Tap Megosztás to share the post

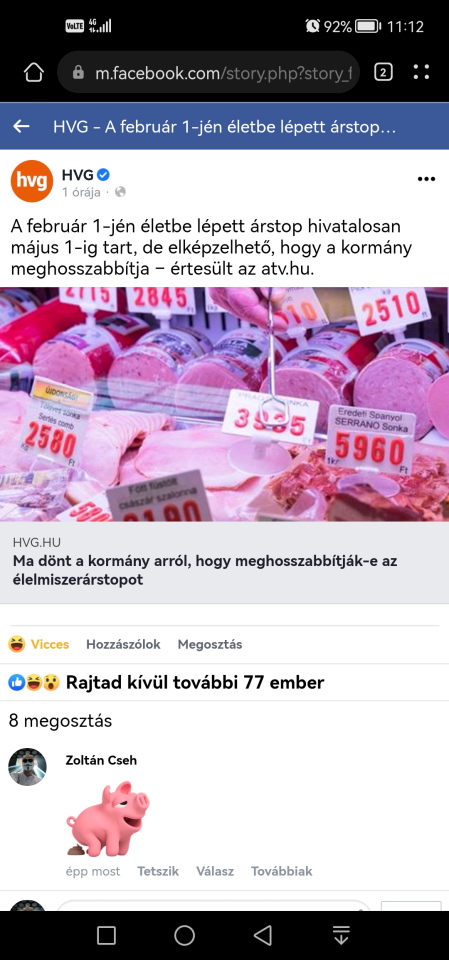point(209,644)
